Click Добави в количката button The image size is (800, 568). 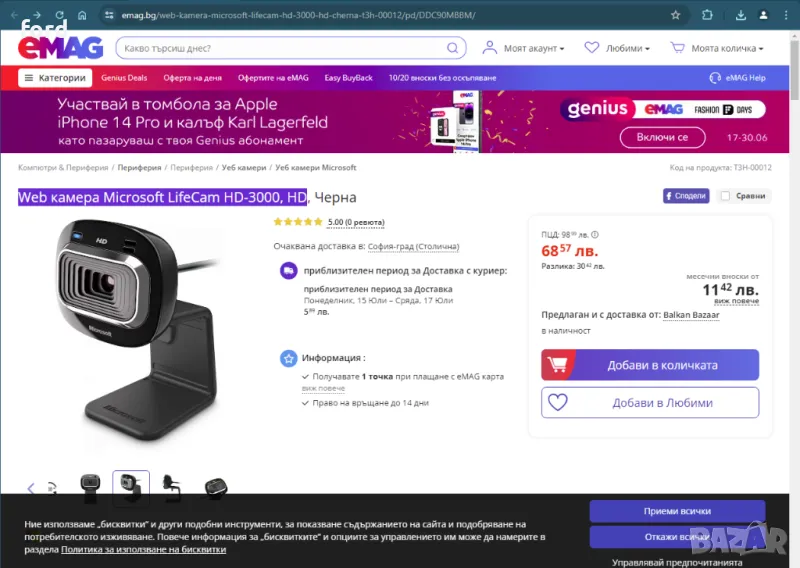tap(650, 365)
